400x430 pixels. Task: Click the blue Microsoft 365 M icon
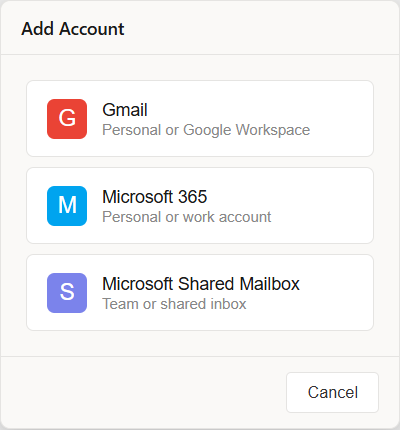click(67, 206)
